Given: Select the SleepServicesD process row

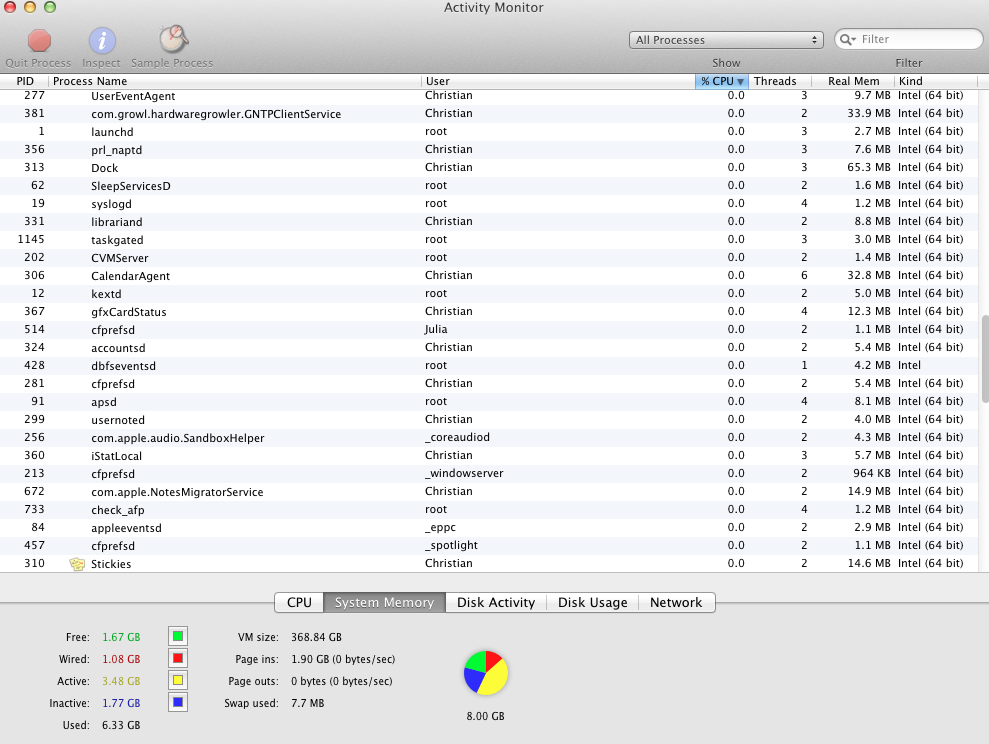Looking at the screenshot, I should click(489, 185).
